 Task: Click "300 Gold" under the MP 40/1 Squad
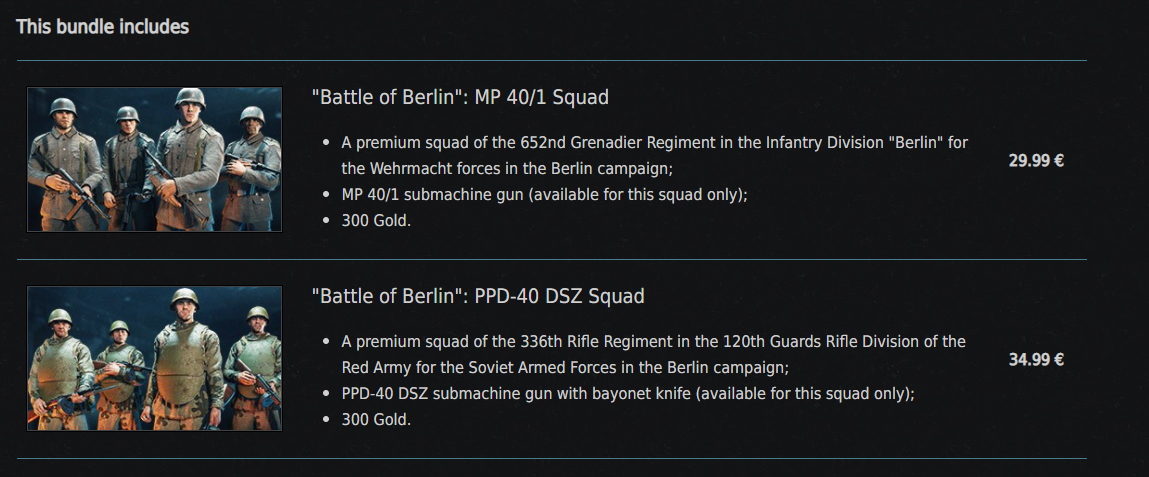376,220
